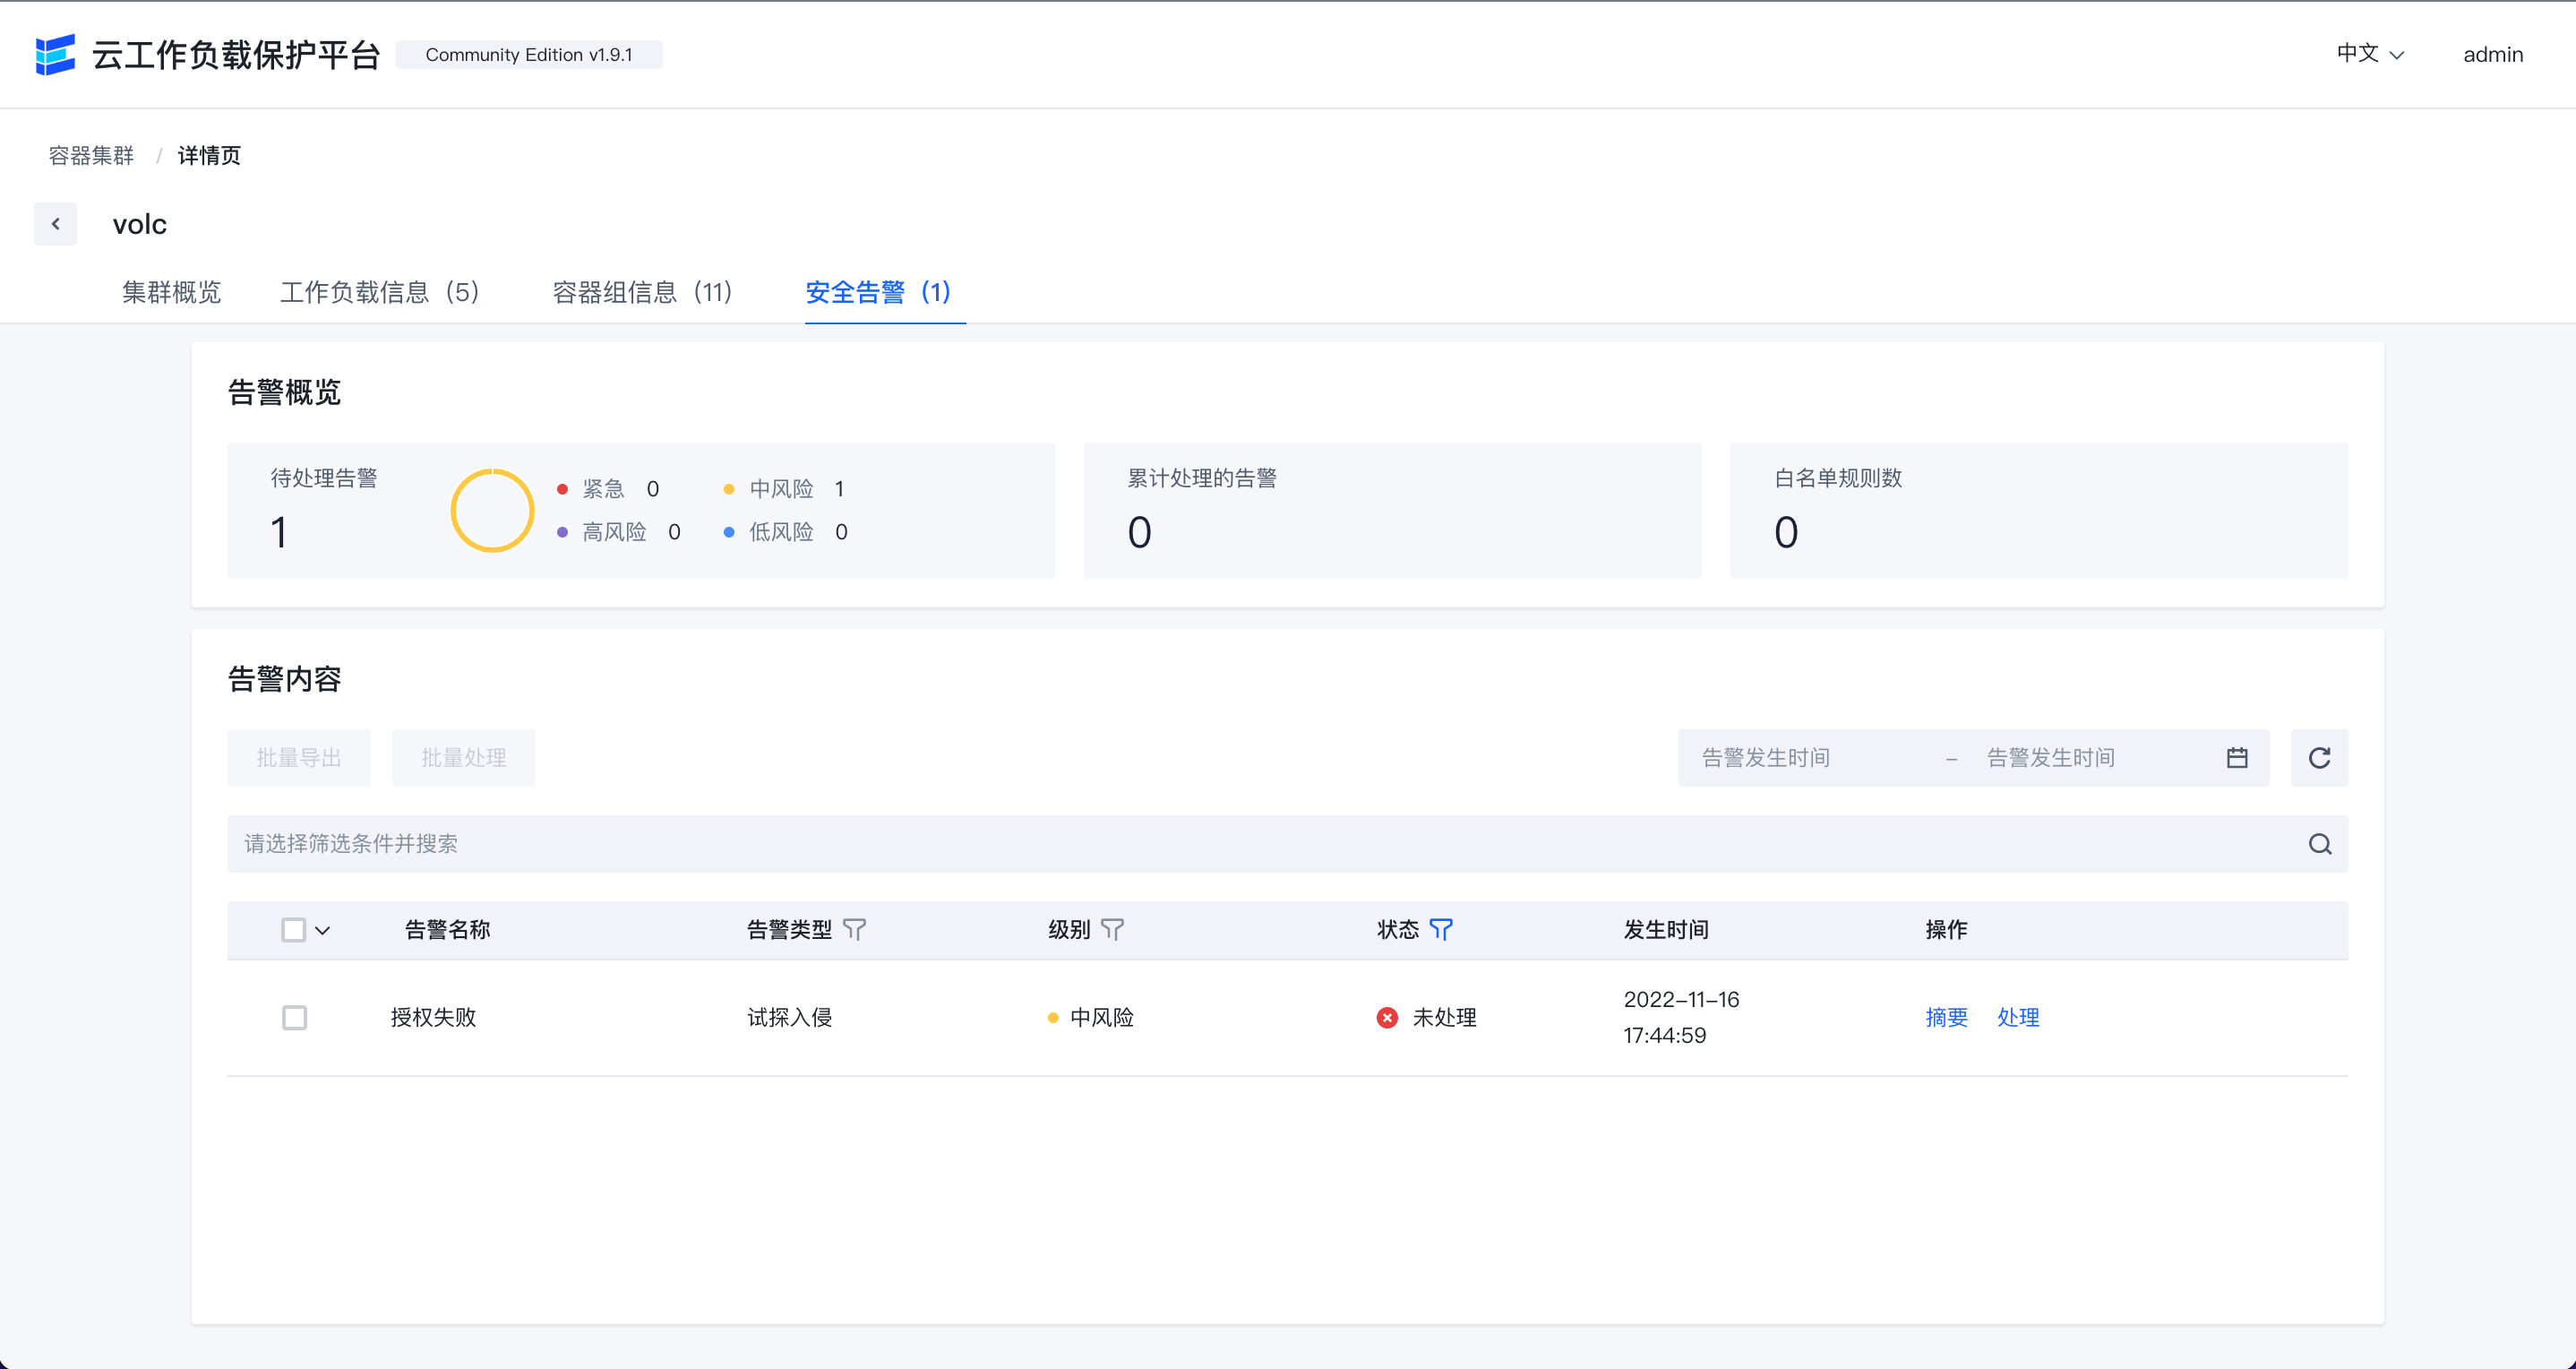Tick the checkbox for 授权失败 alert row
This screenshot has width=2576, height=1369.
point(294,1018)
